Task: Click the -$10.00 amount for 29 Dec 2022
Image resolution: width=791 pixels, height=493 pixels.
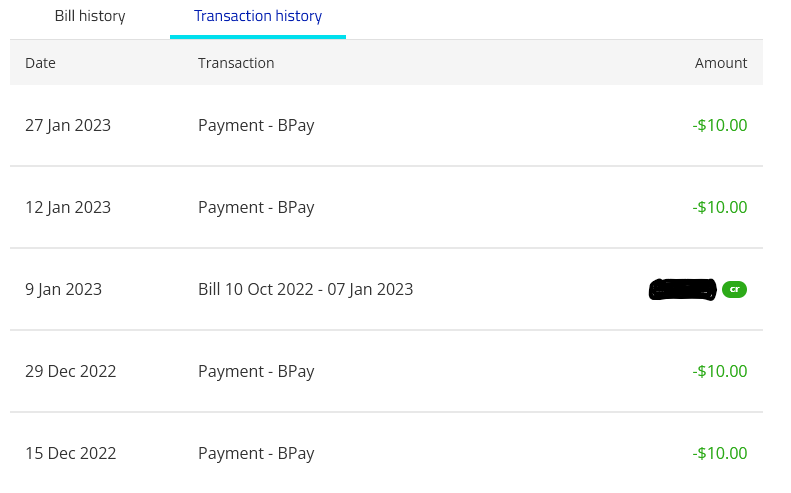Action: (x=719, y=371)
